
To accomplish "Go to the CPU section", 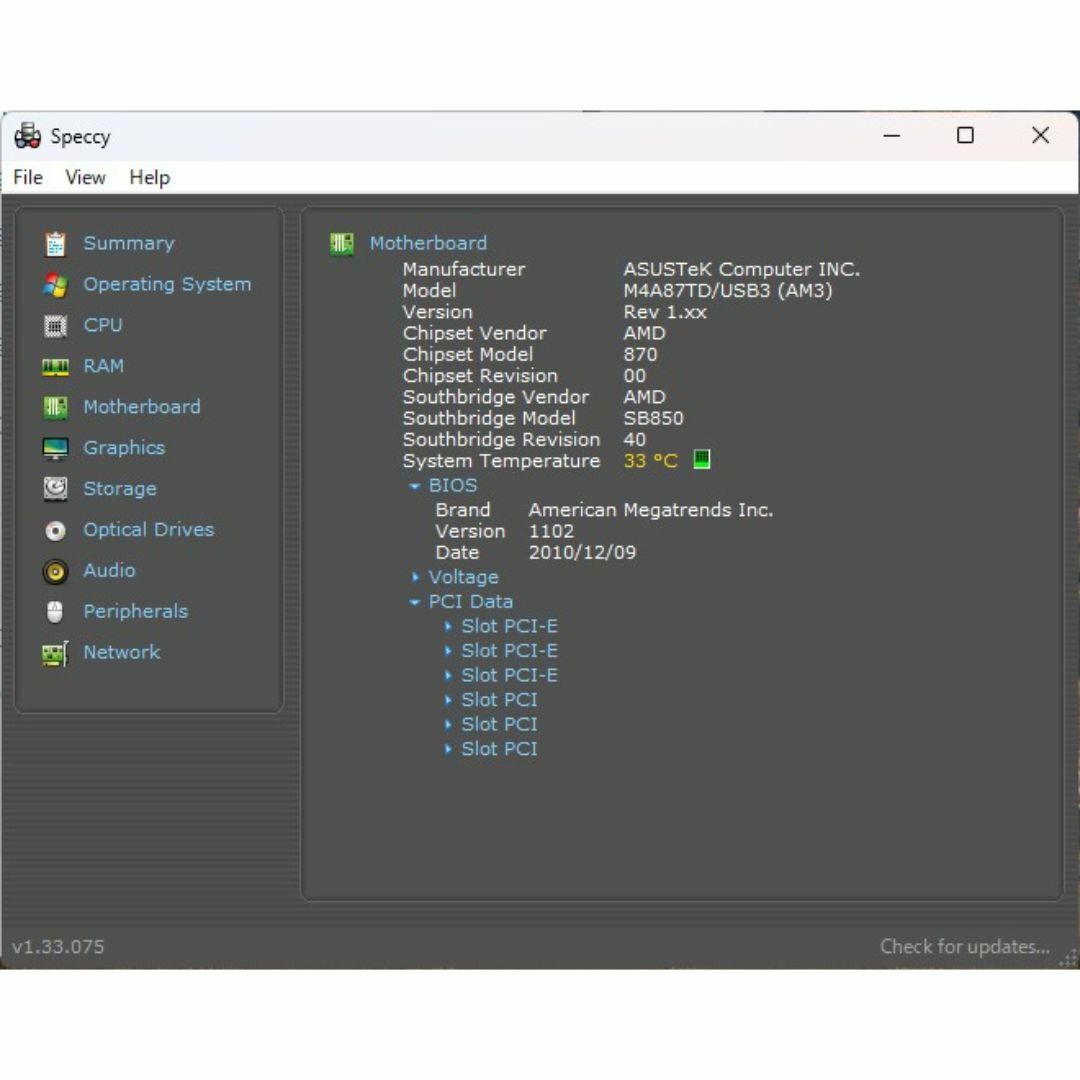I will tap(103, 325).
